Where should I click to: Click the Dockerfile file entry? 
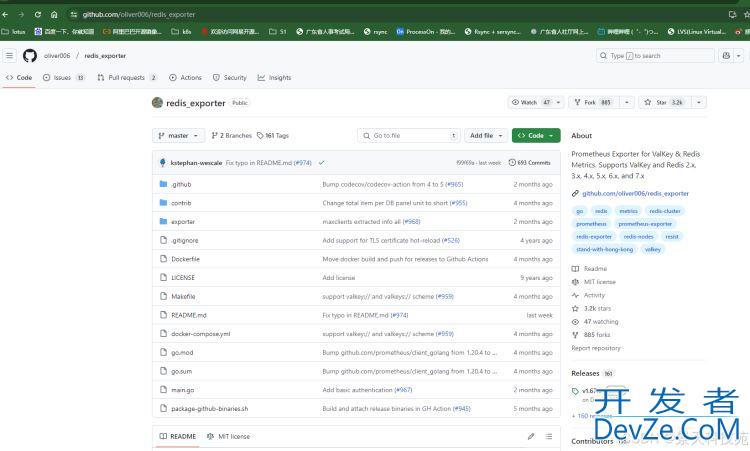point(186,259)
